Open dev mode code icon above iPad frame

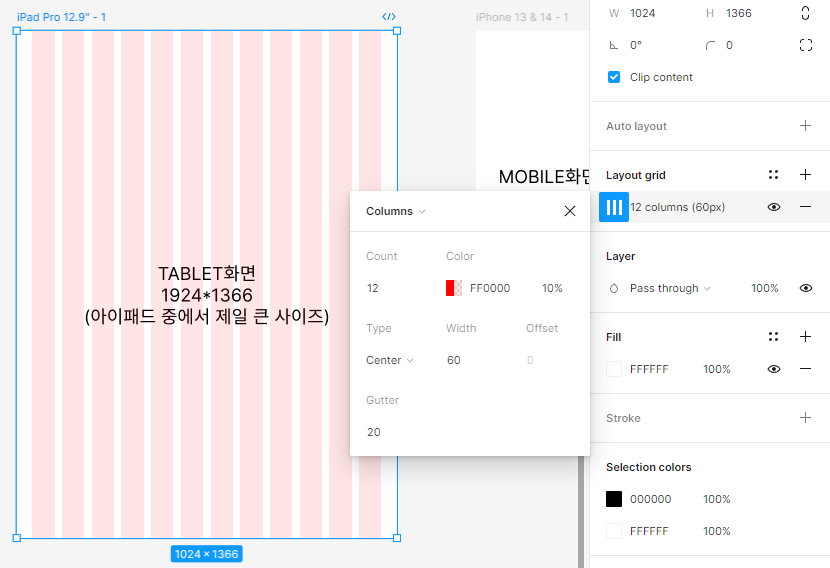point(389,16)
